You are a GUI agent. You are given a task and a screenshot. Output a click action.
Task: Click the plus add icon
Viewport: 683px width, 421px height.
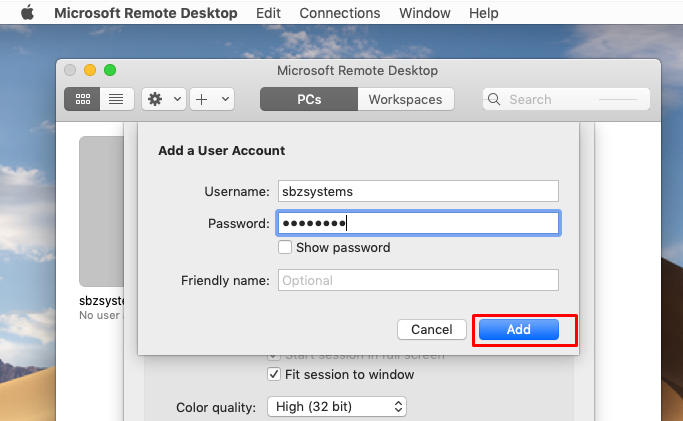click(202, 99)
